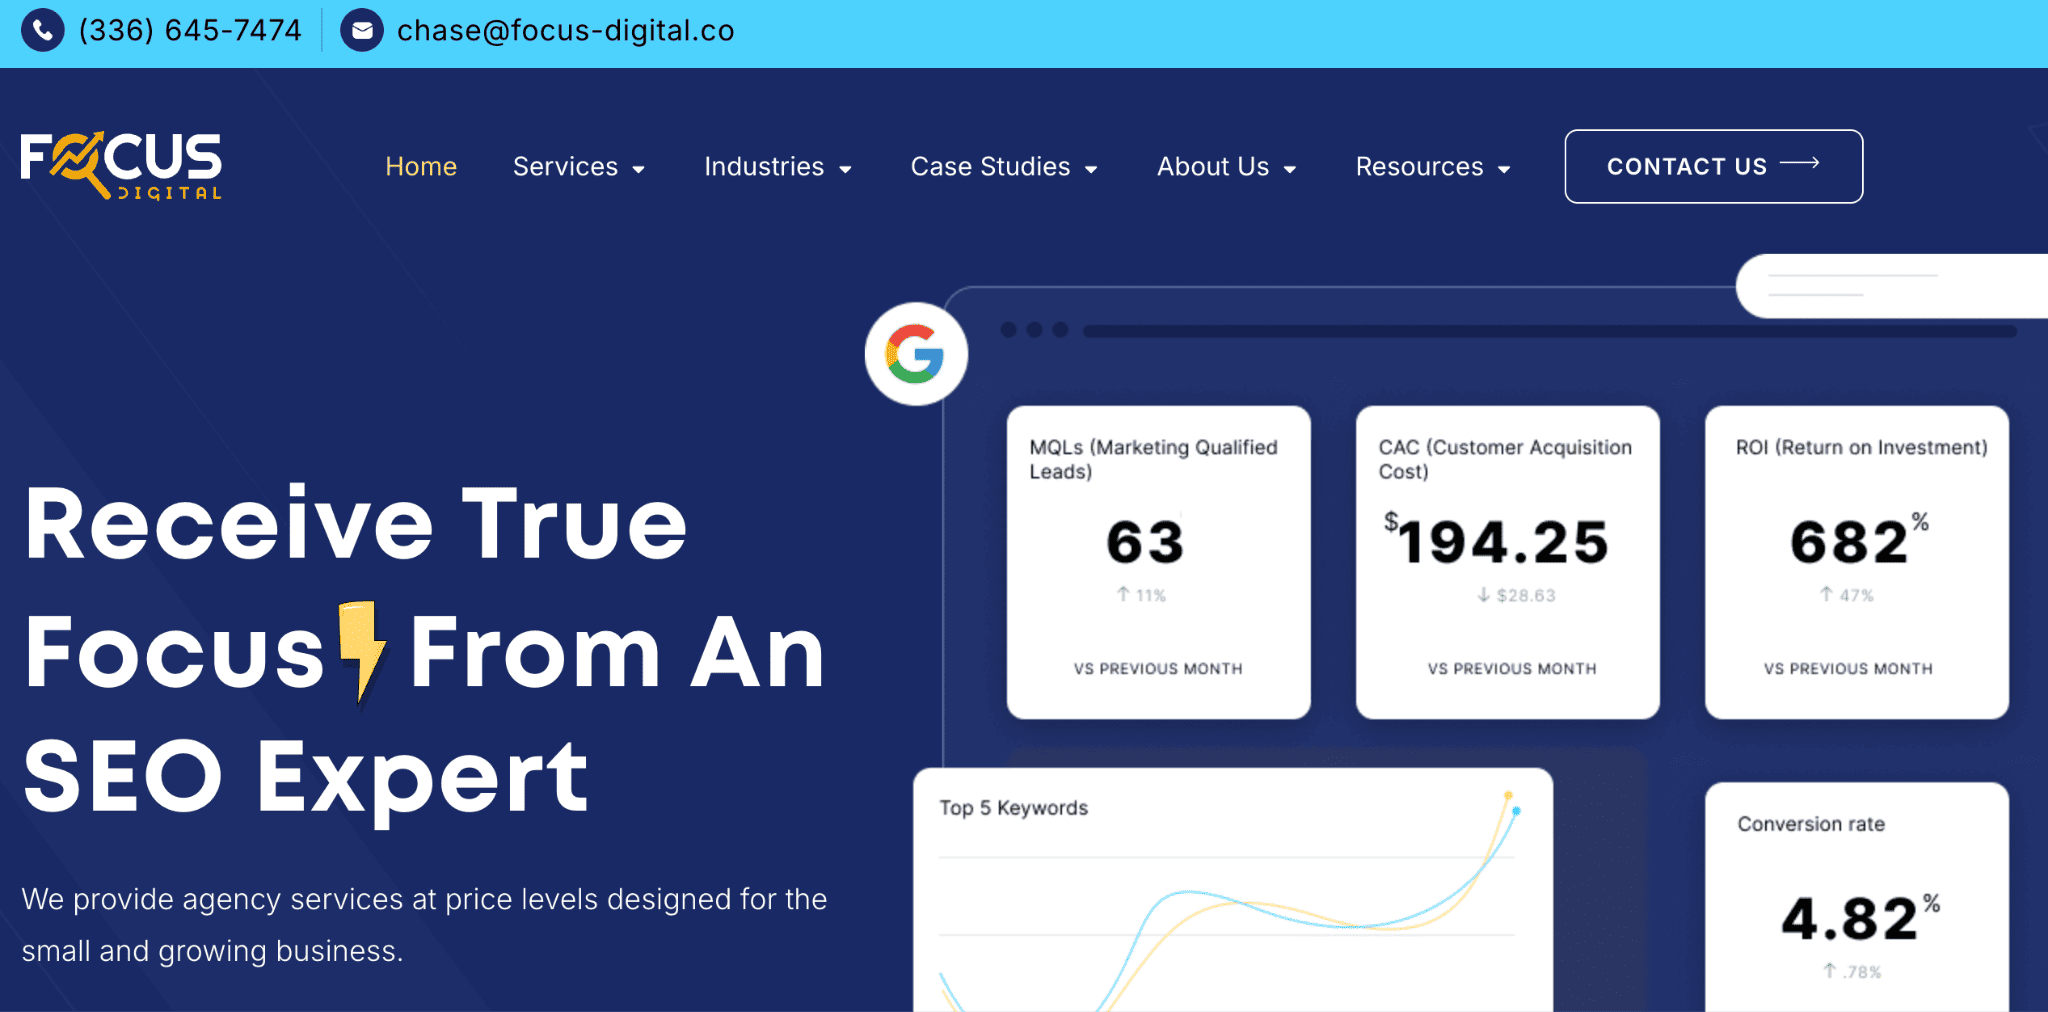The image size is (2048, 1012).
Task: Click the lightning bolt emoji in headline
Action: point(361,650)
